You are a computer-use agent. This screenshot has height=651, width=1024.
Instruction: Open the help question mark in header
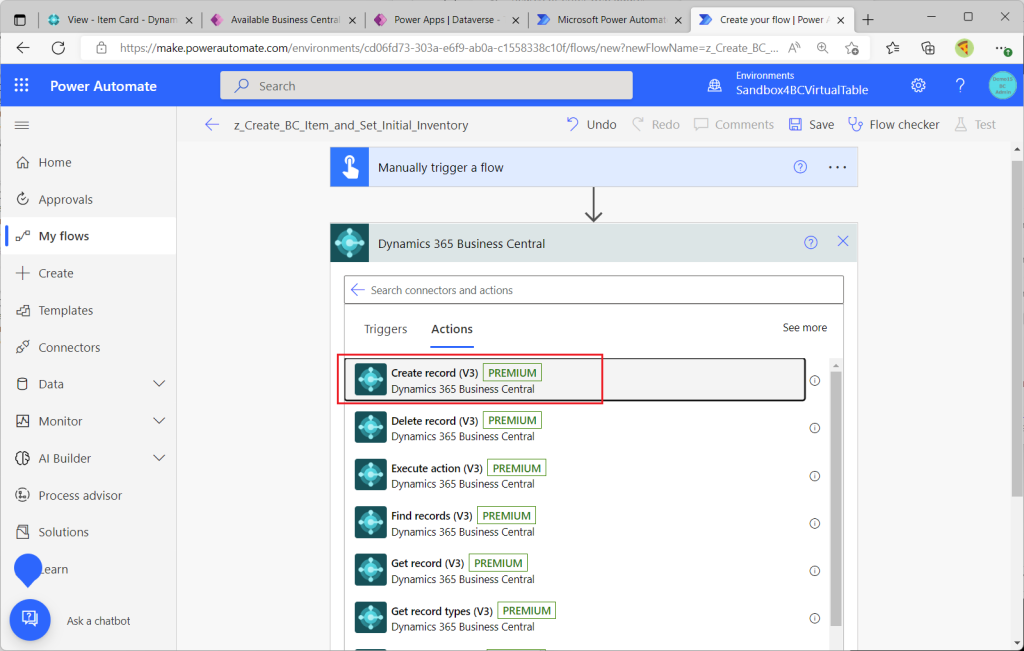[960, 86]
